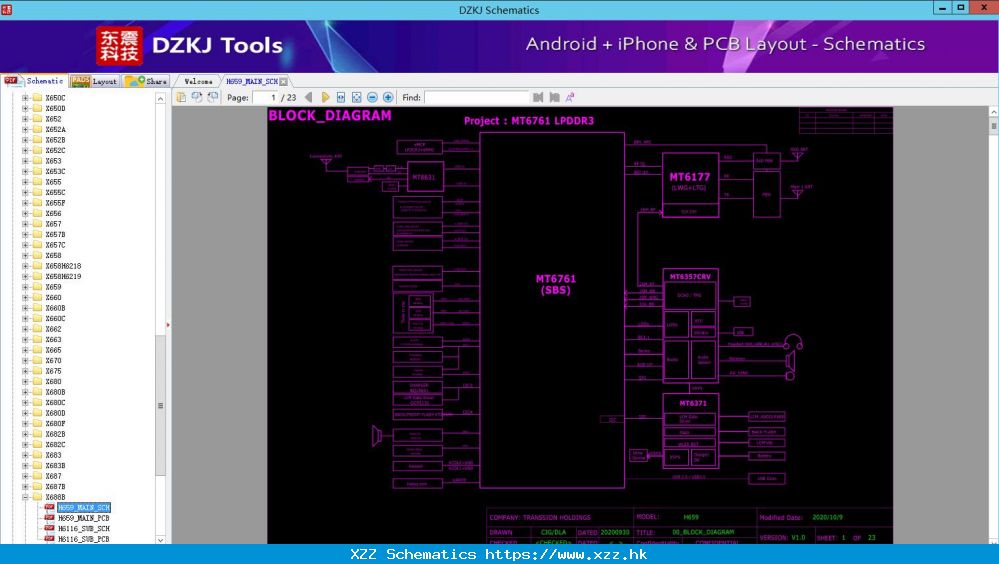
Task: Select the X665 folder row
Action: (54, 350)
